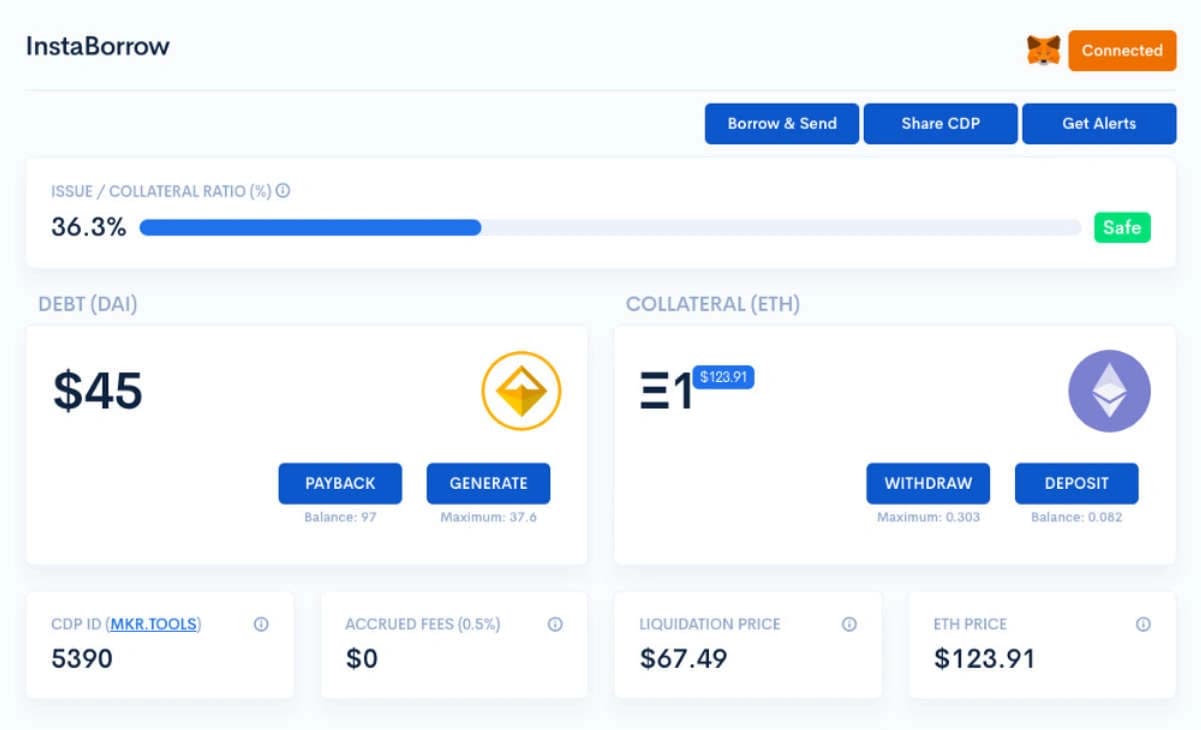1201x730 pixels.
Task: Open Borrow & Send
Action: 782,124
